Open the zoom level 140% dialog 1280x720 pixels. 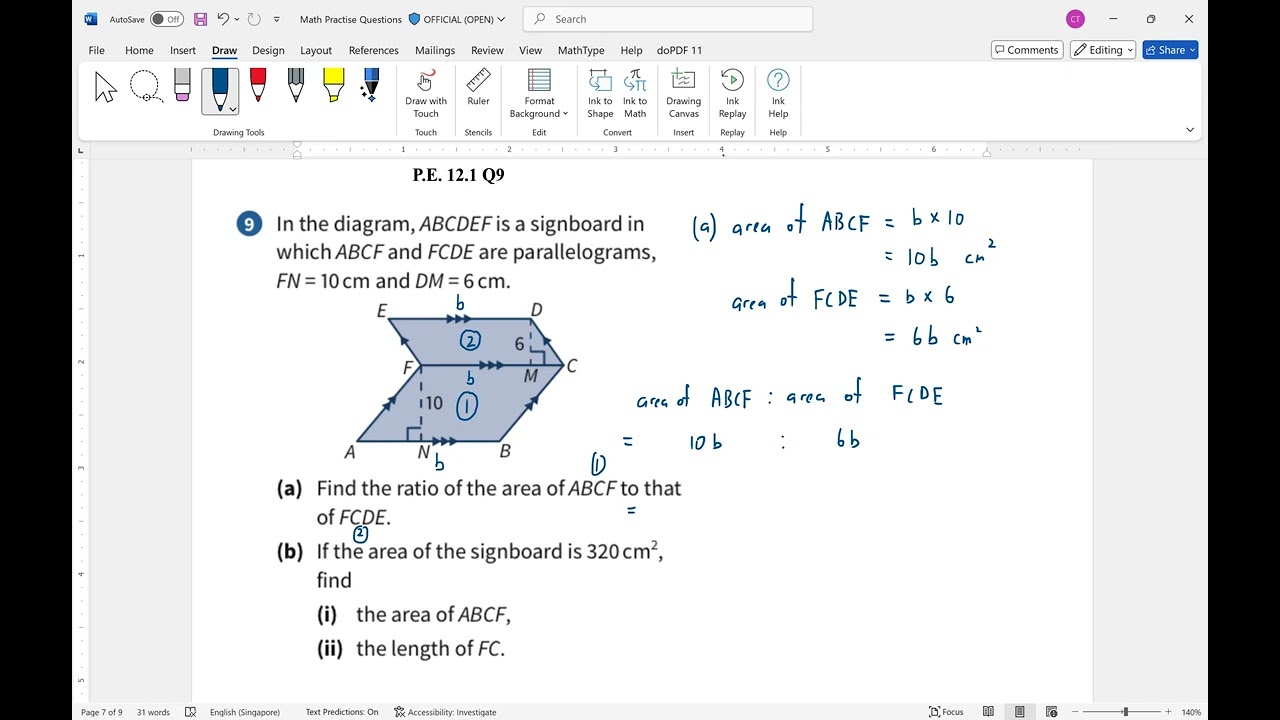(x=1190, y=712)
